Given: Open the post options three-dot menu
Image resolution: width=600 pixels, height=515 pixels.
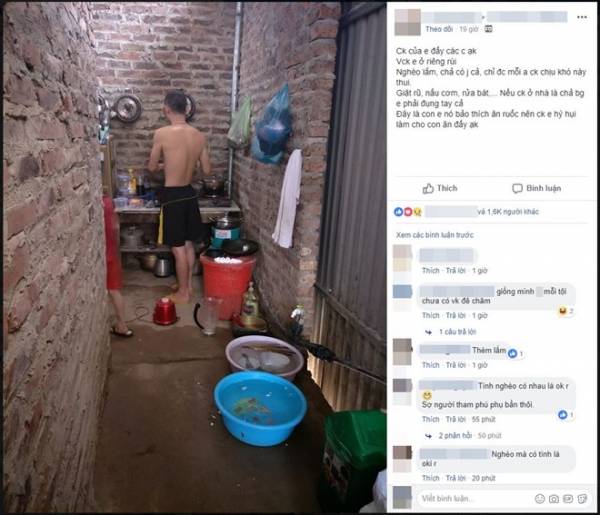Looking at the screenshot, I should [x=582, y=17].
